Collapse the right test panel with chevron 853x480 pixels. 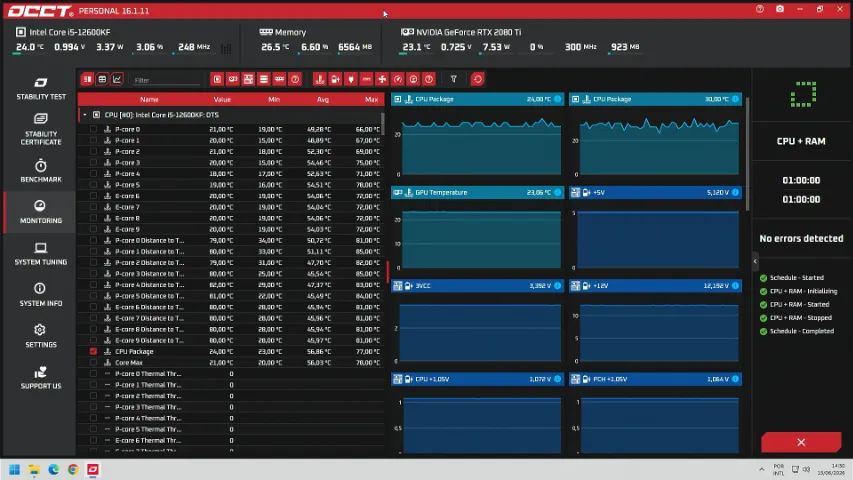tap(755, 262)
